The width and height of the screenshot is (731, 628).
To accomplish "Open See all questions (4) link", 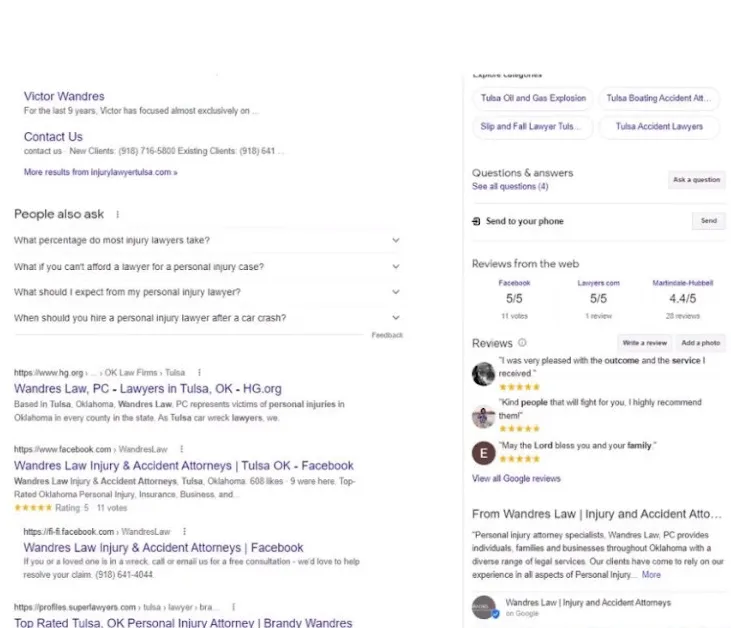I will point(510,186).
